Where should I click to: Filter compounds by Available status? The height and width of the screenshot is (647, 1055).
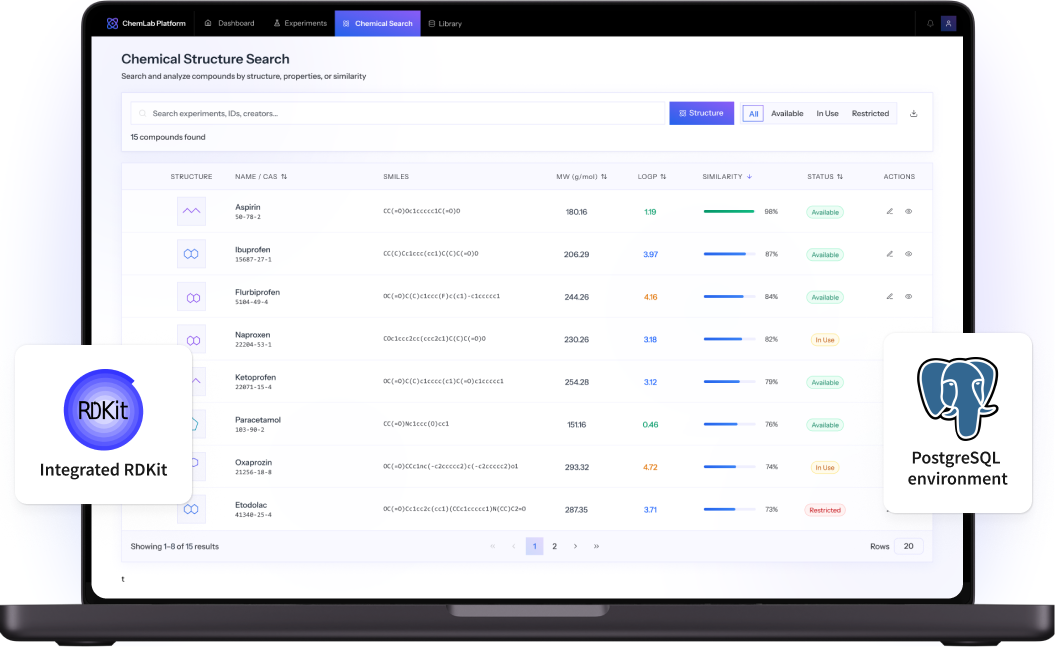point(787,114)
